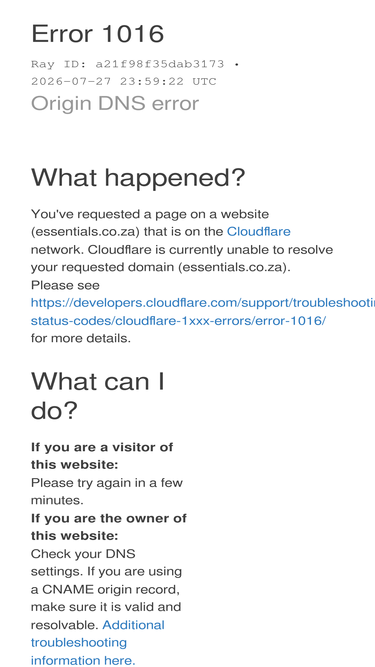Image resolution: width=375 pixels, height=667 pixels.
Task: Click the 'Please see' text line
Action: point(65,285)
